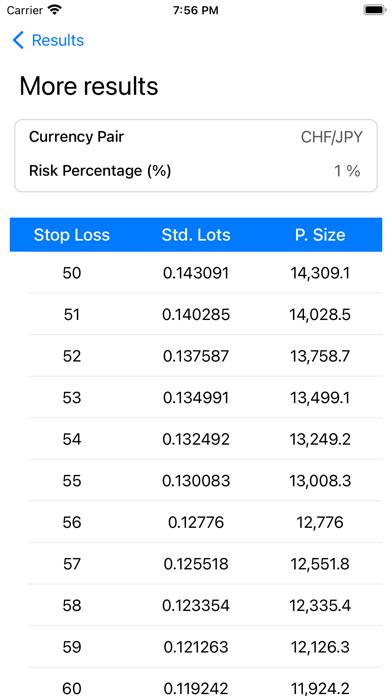Viewport: 392px width, 696px height.
Task: Tap the back chevron icon
Action: click(18, 40)
